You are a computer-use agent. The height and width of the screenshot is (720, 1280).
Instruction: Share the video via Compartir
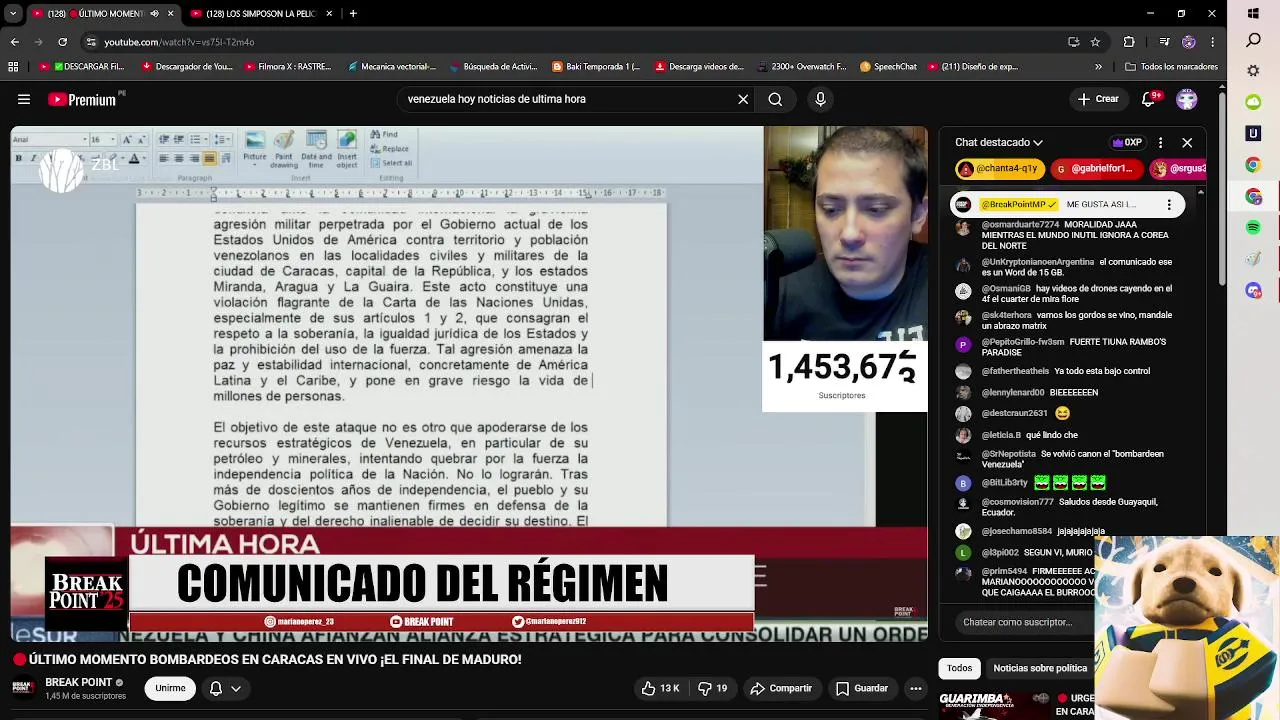pos(781,688)
